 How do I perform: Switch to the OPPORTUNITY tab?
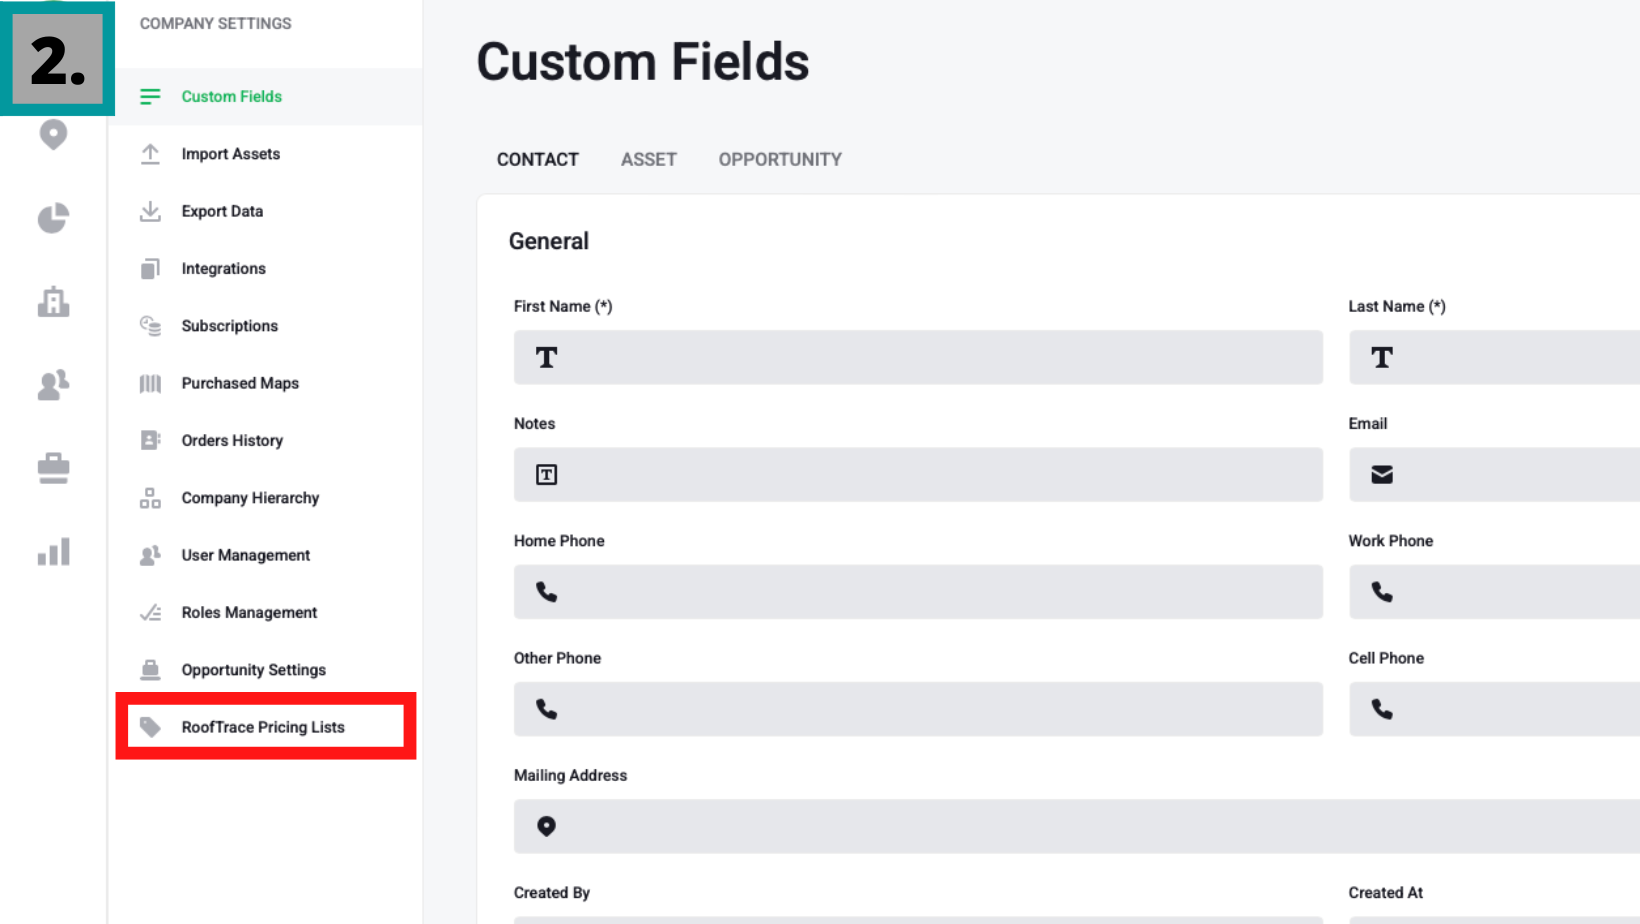coord(780,160)
